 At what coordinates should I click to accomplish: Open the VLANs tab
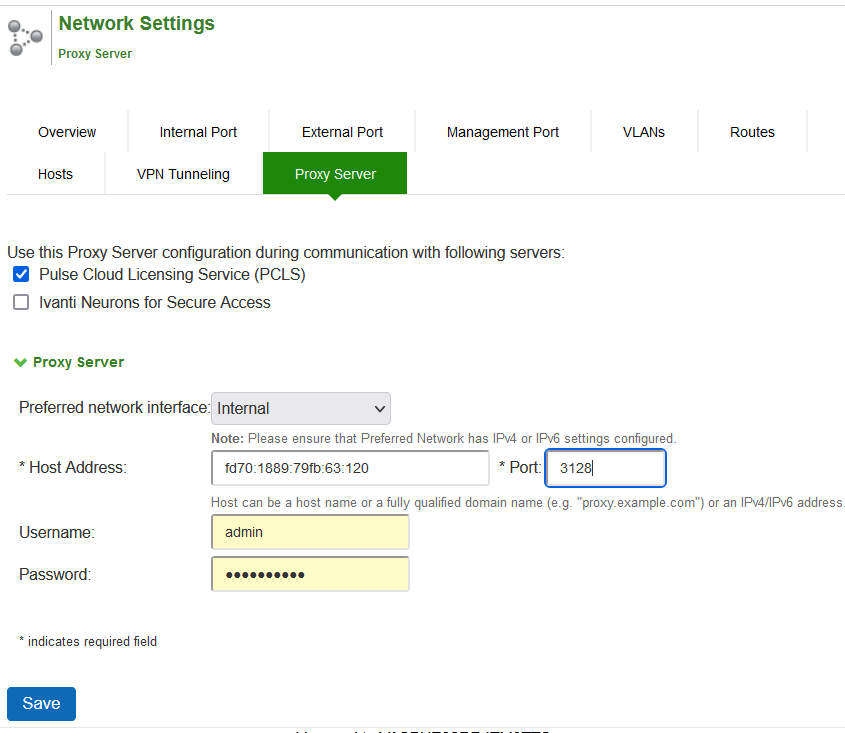(644, 132)
